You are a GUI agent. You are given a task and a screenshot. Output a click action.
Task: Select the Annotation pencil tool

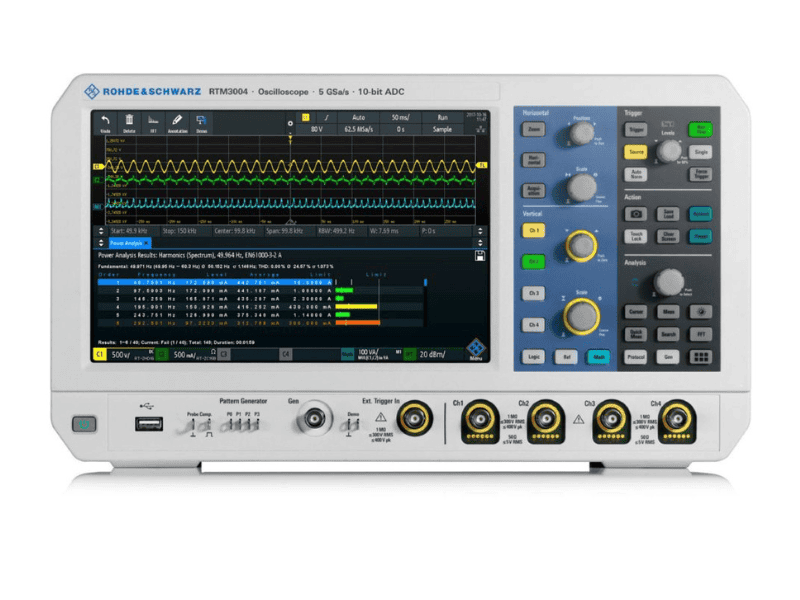point(177,122)
